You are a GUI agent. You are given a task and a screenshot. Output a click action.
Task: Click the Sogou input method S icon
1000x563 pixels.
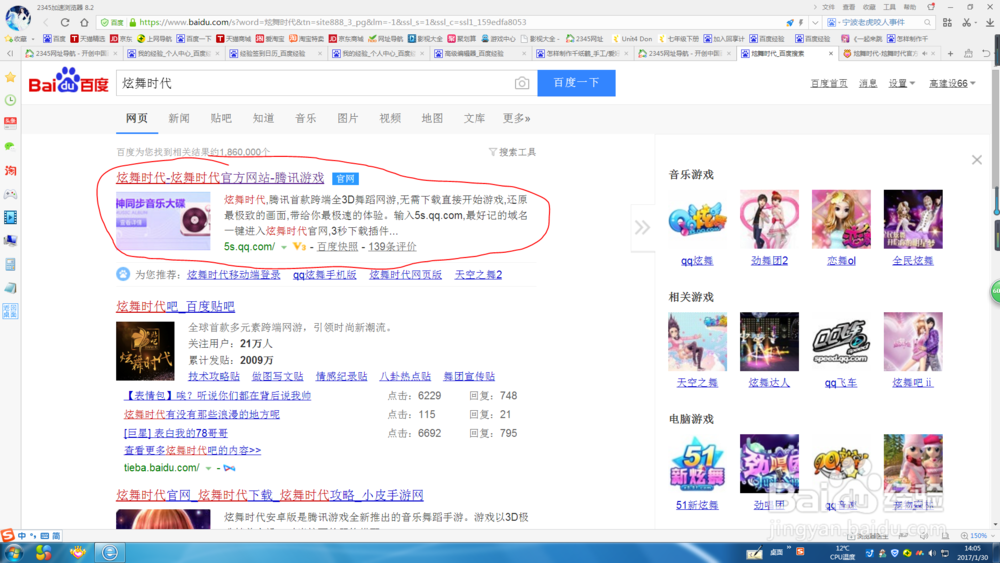tap(7, 536)
